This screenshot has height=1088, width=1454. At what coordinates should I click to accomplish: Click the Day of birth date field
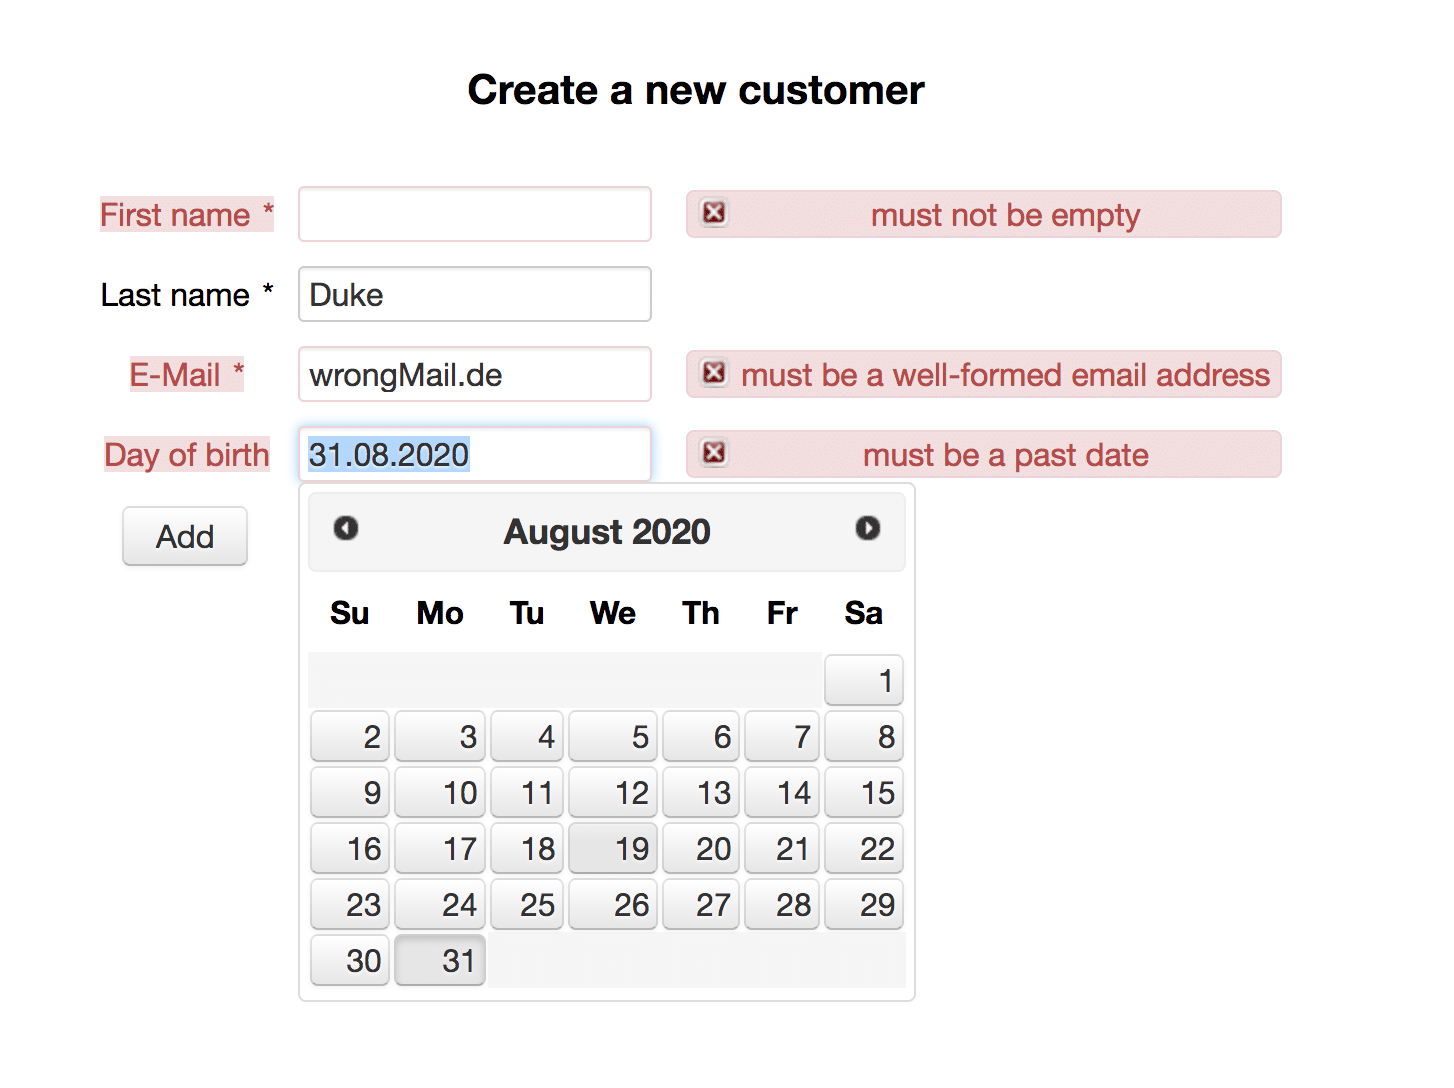475,455
